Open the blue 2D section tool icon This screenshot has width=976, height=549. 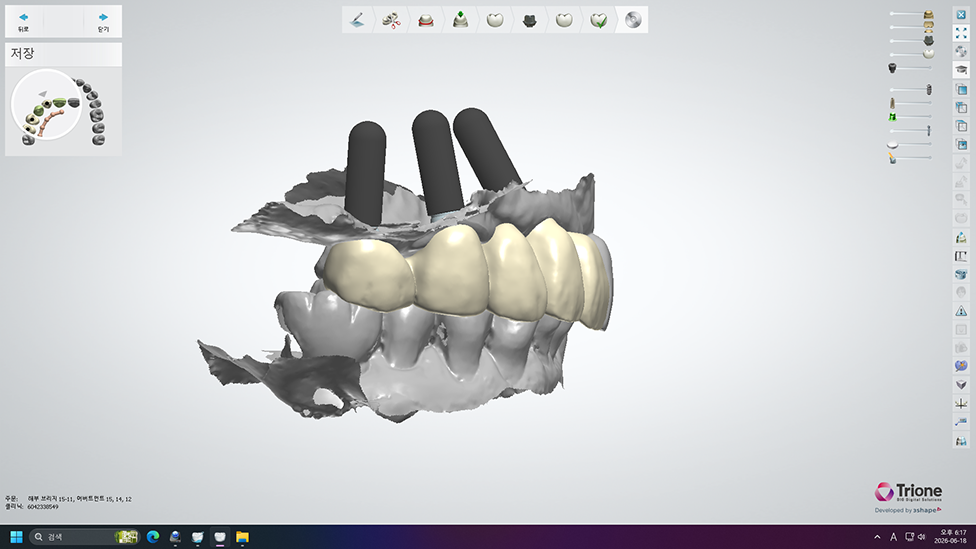961,422
